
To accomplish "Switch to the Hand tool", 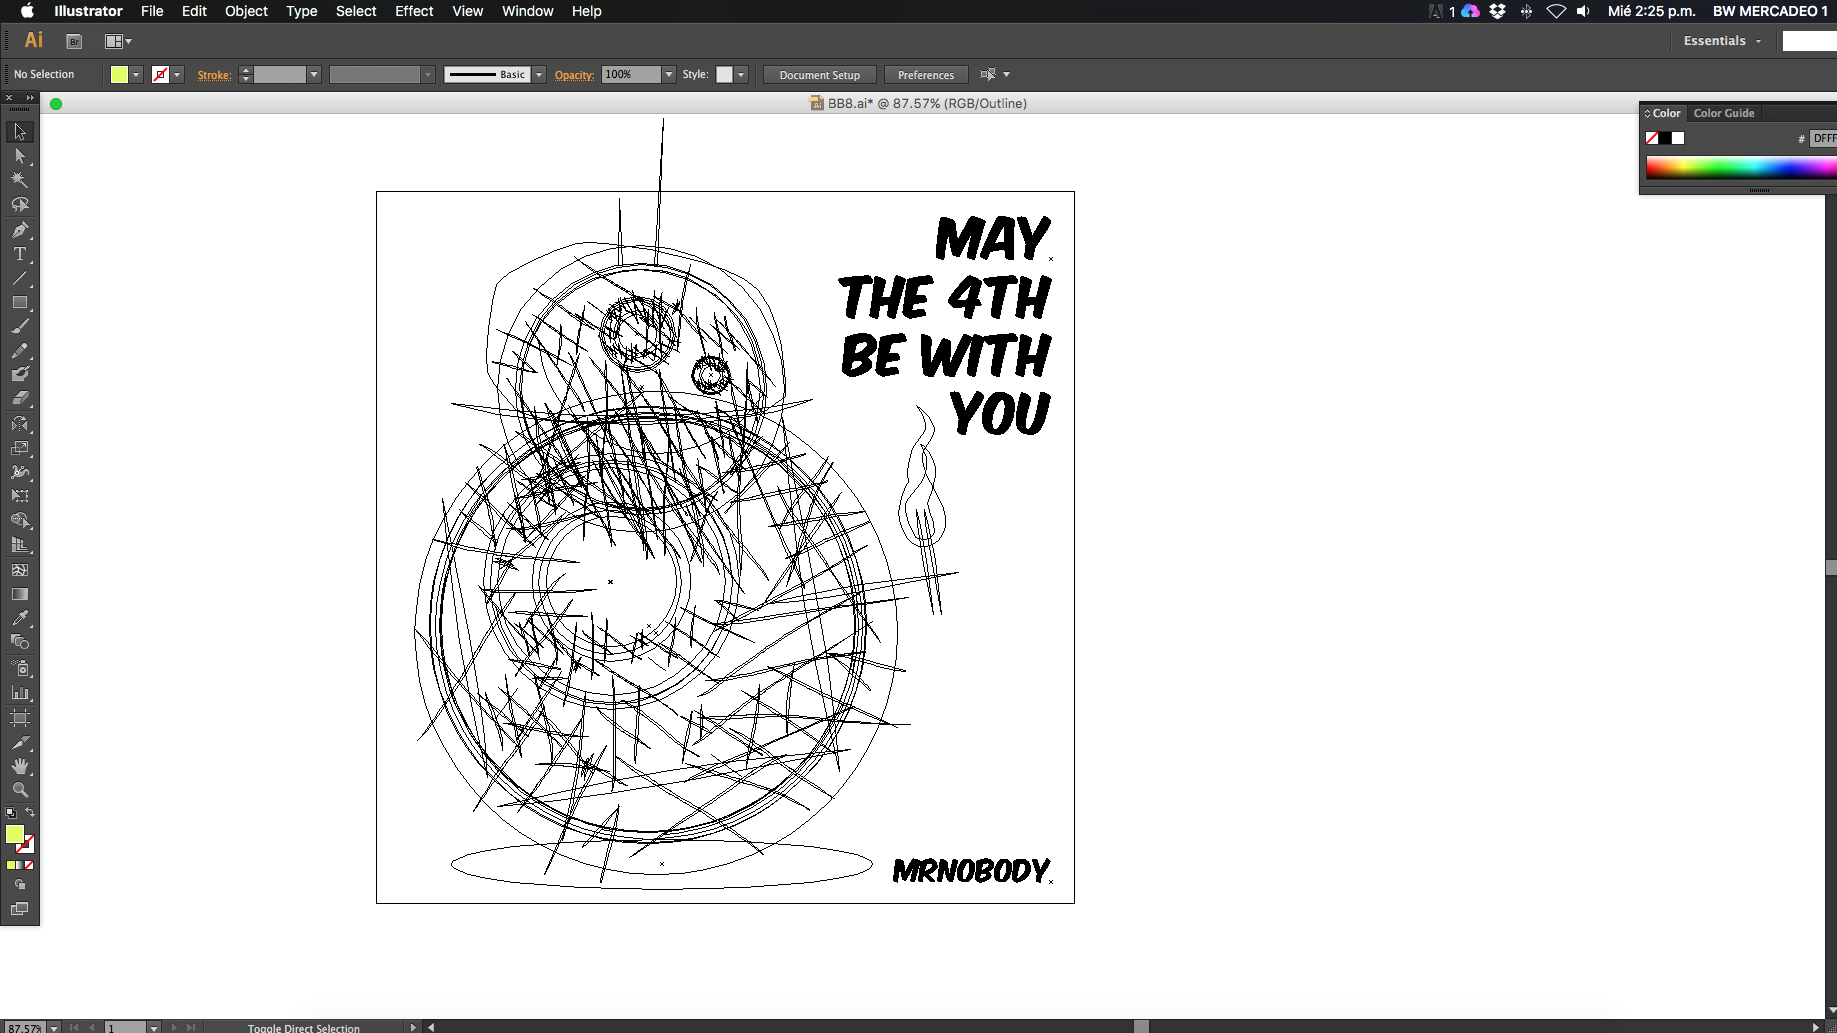I will tap(19, 766).
